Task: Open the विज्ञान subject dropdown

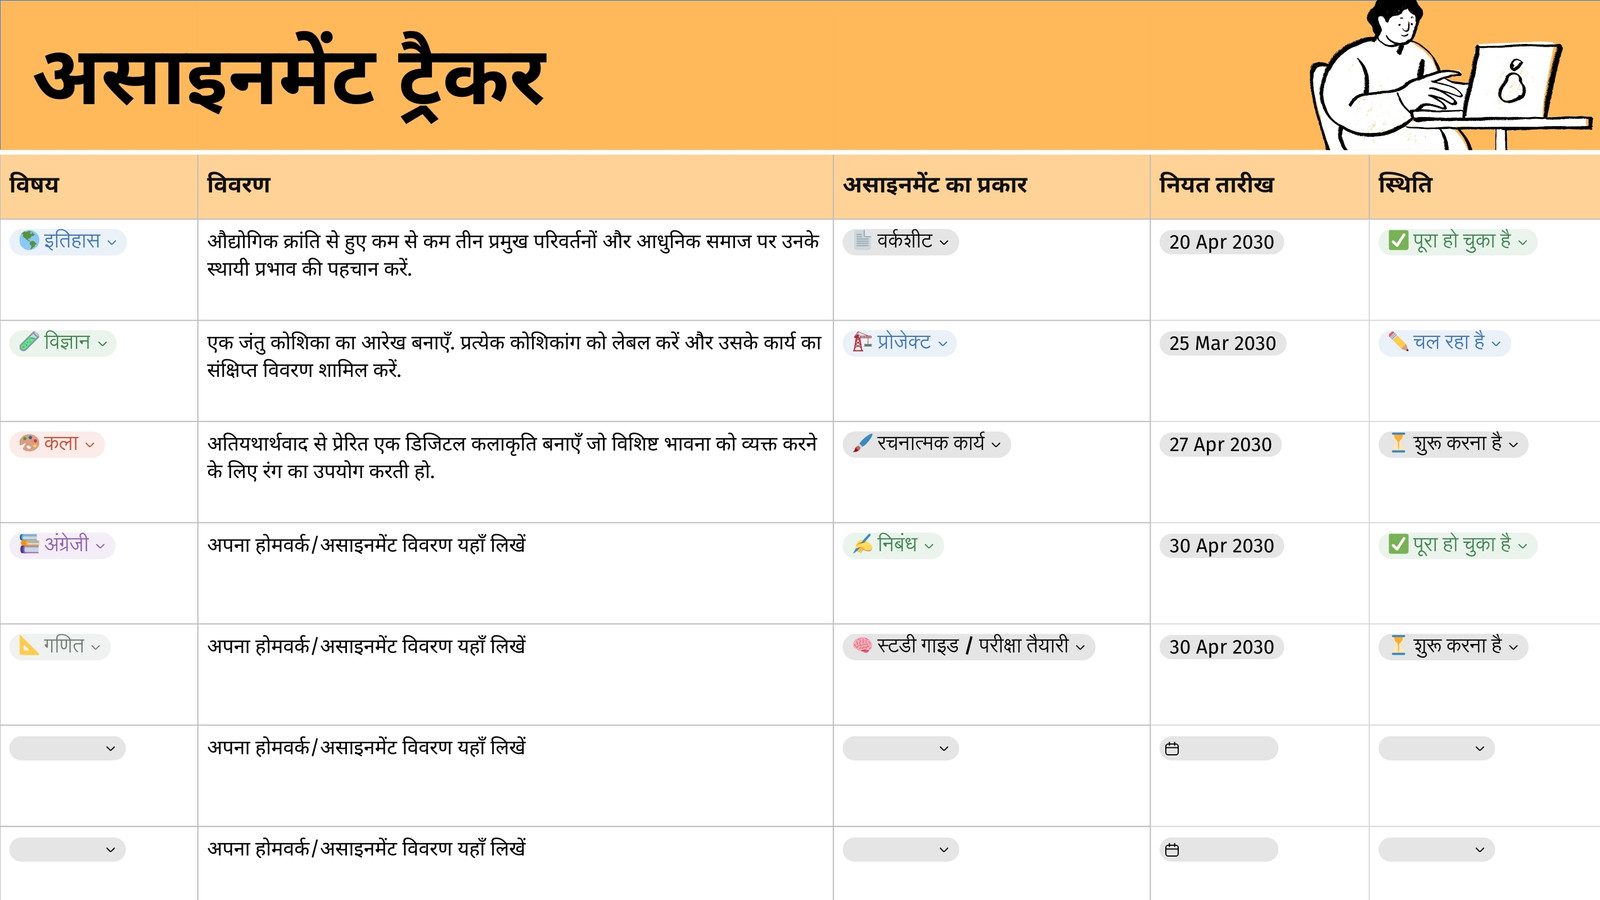Action: [x=63, y=342]
